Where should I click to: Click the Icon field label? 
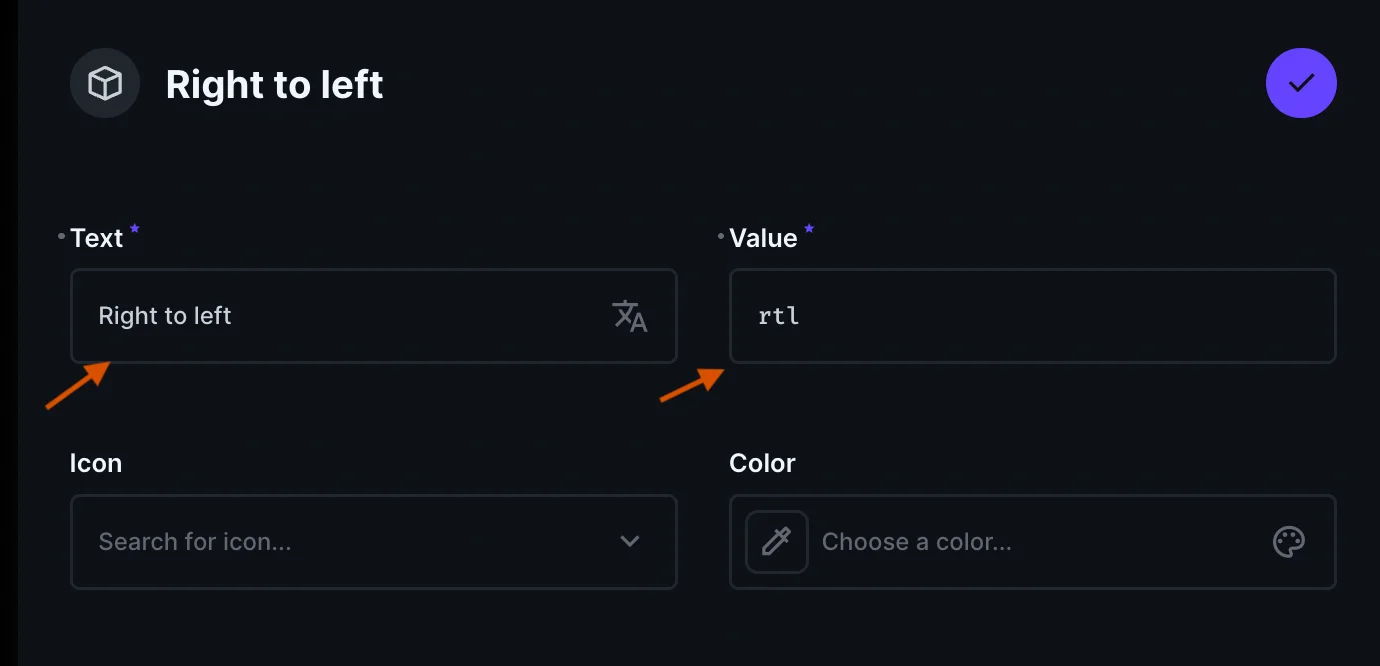[x=96, y=464]
